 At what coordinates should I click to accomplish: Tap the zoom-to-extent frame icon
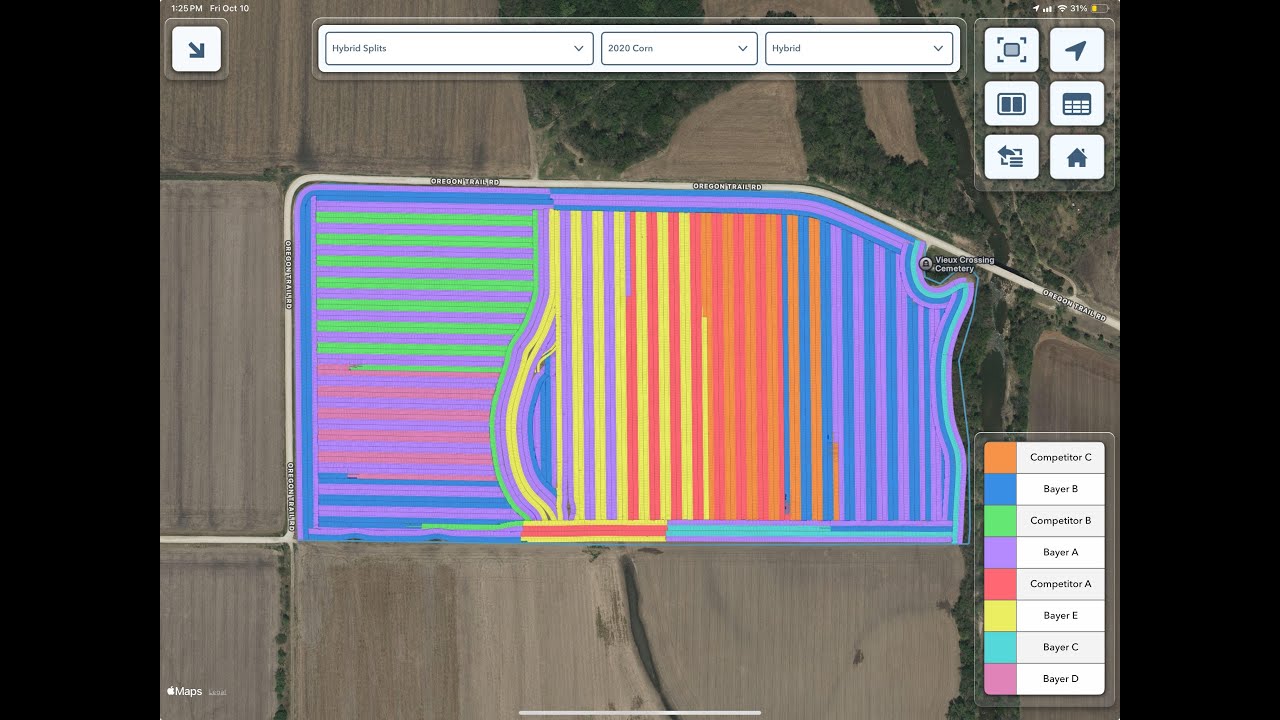[1011, 49]
